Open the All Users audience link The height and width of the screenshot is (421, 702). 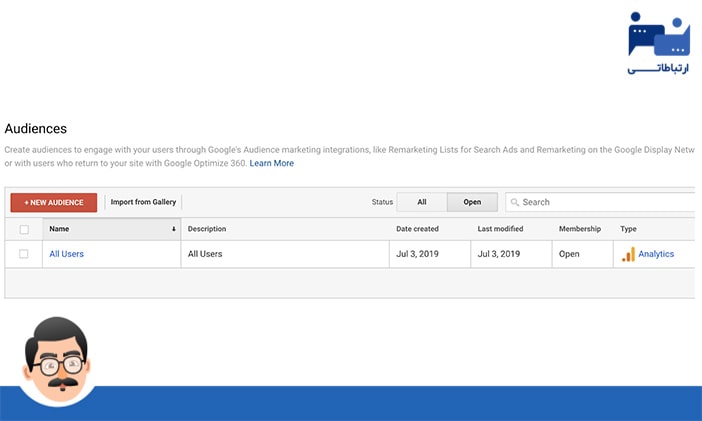pos(67,254)
